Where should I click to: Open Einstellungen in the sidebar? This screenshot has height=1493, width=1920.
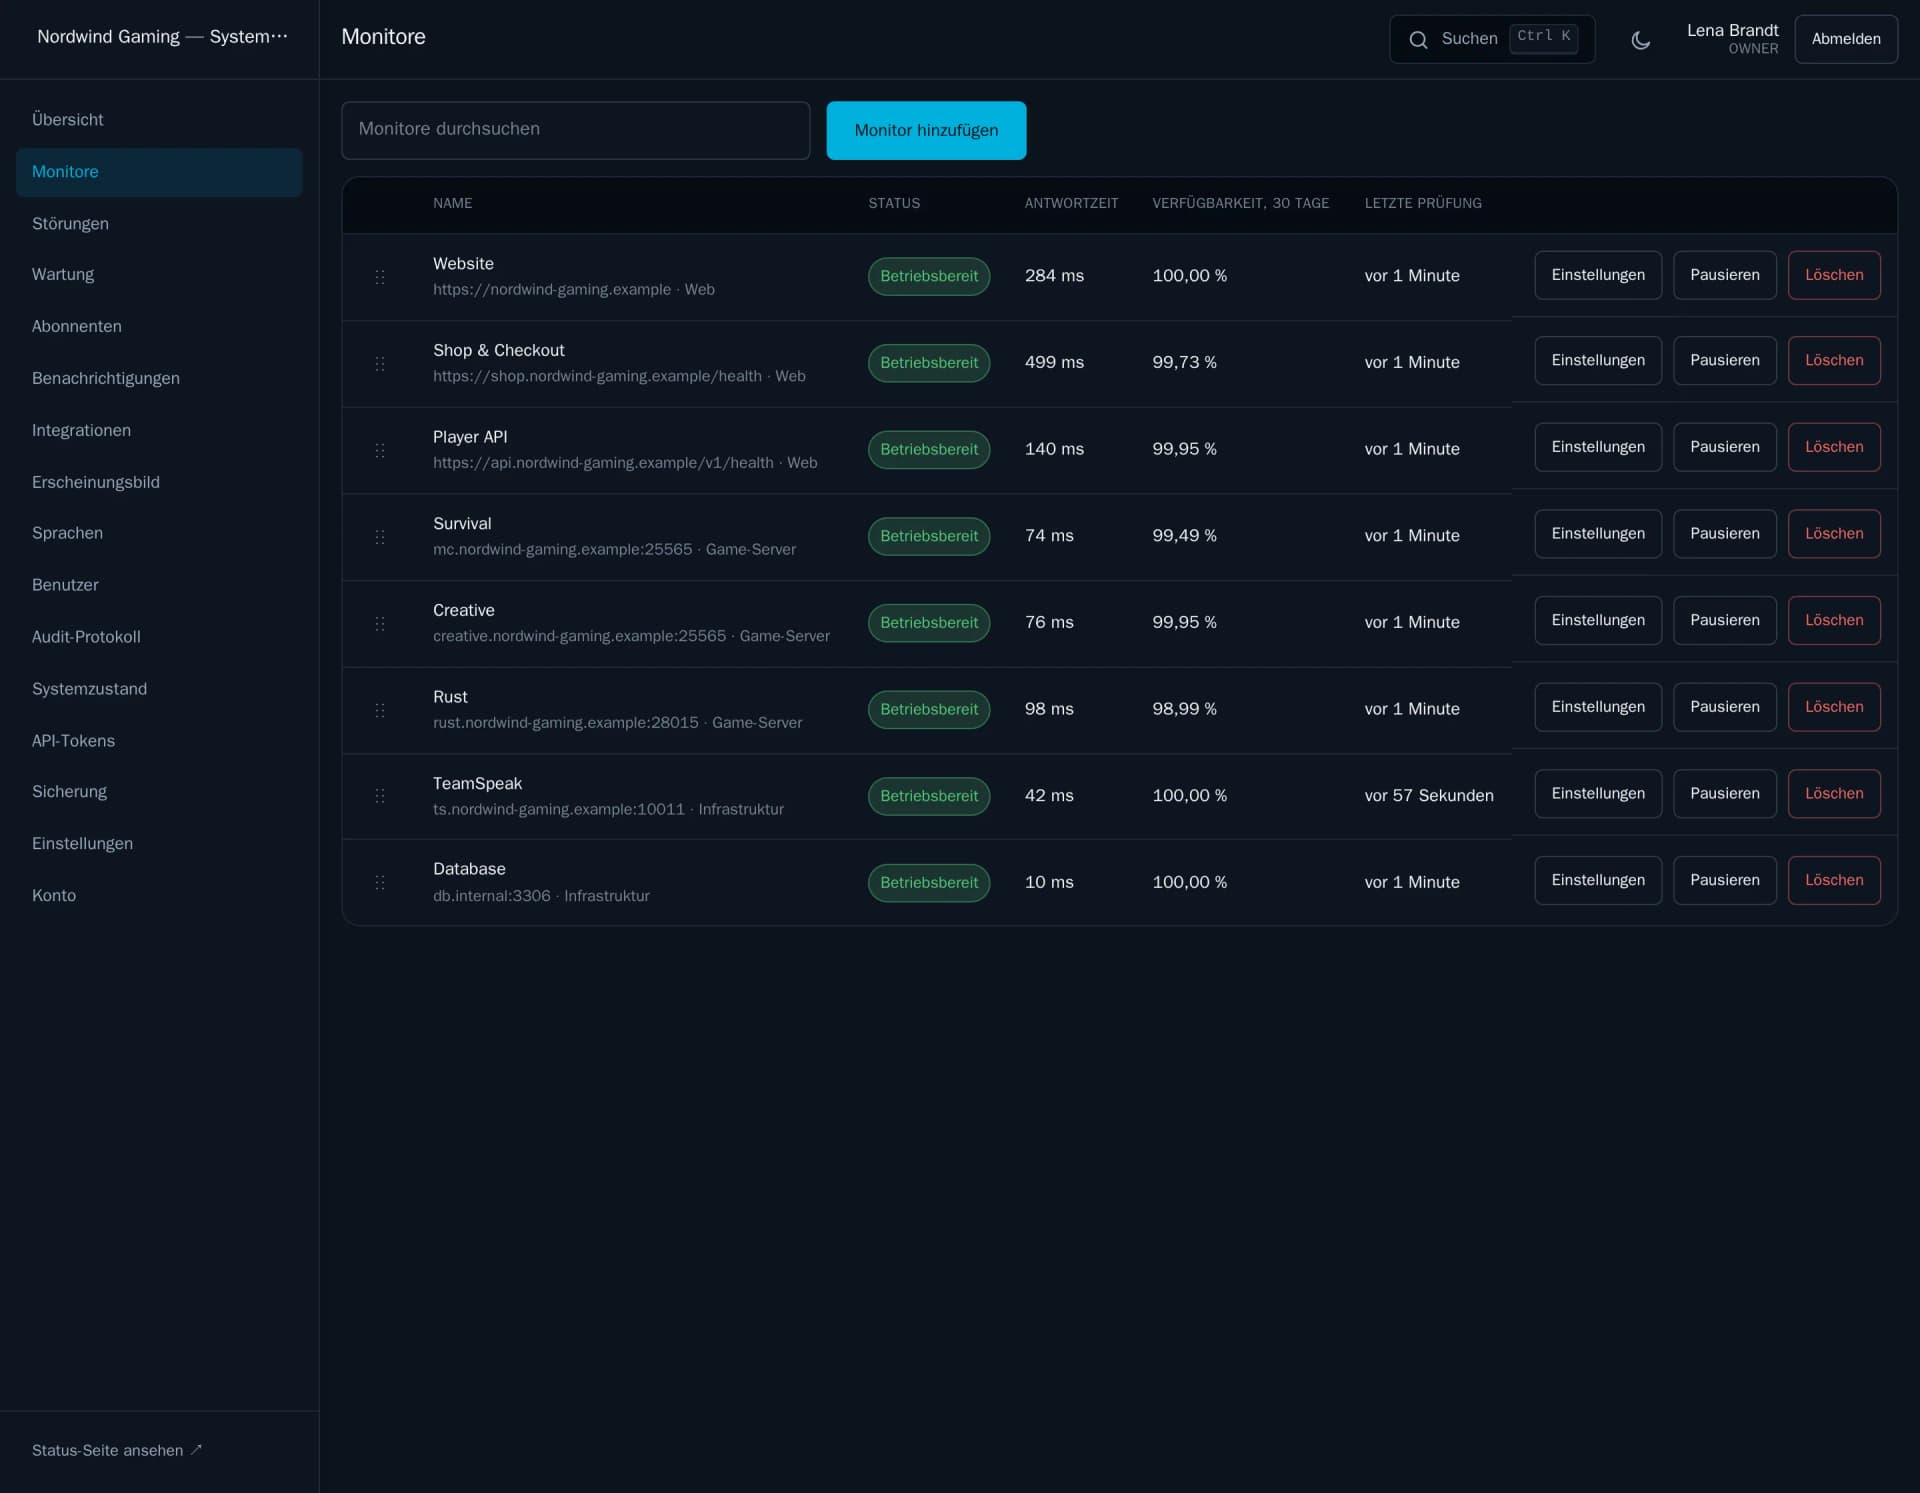[159, 843]
